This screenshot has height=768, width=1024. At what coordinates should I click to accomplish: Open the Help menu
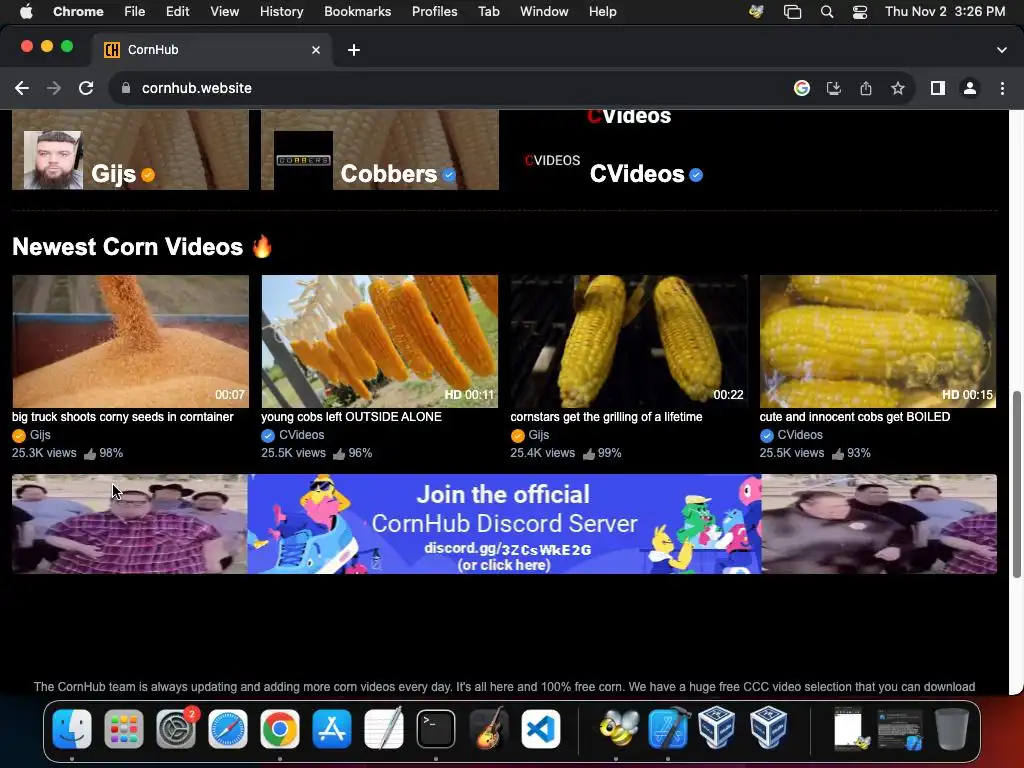[x=602, y=12]
